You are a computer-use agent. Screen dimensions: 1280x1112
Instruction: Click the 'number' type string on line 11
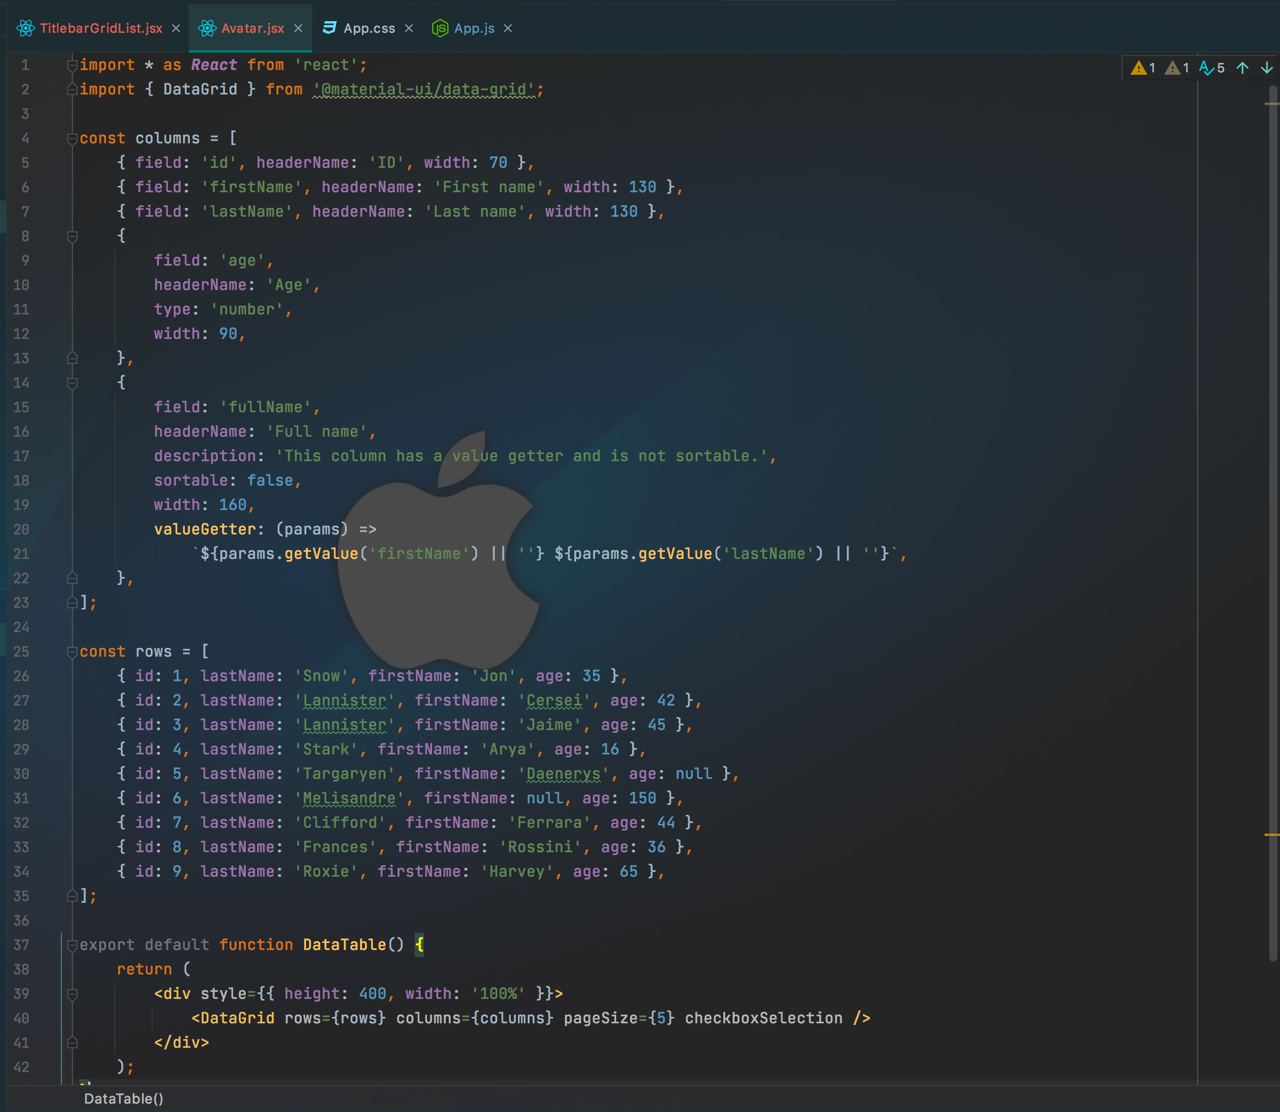click(247, 309)
